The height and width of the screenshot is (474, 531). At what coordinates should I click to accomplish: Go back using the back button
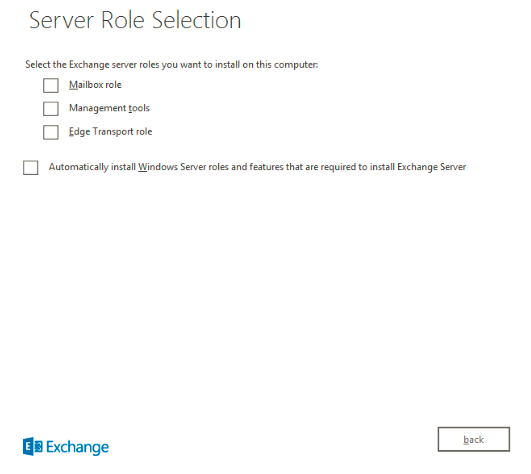click(473, 439)
